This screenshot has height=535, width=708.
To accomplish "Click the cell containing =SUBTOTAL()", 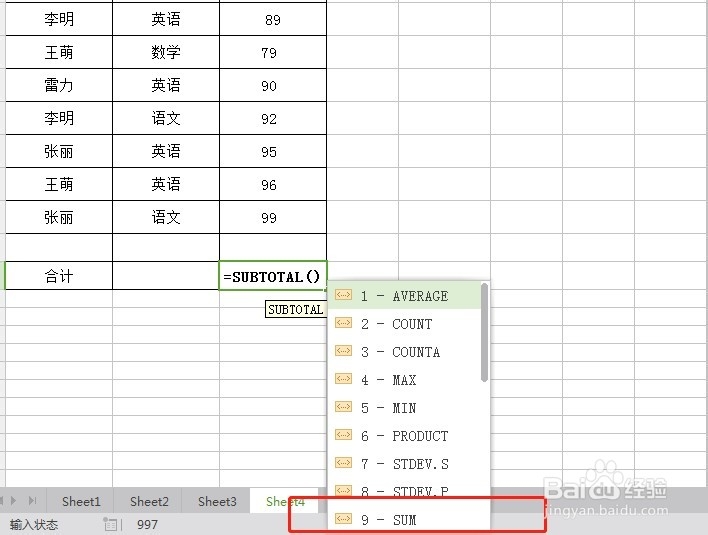I will coord(273,276).
